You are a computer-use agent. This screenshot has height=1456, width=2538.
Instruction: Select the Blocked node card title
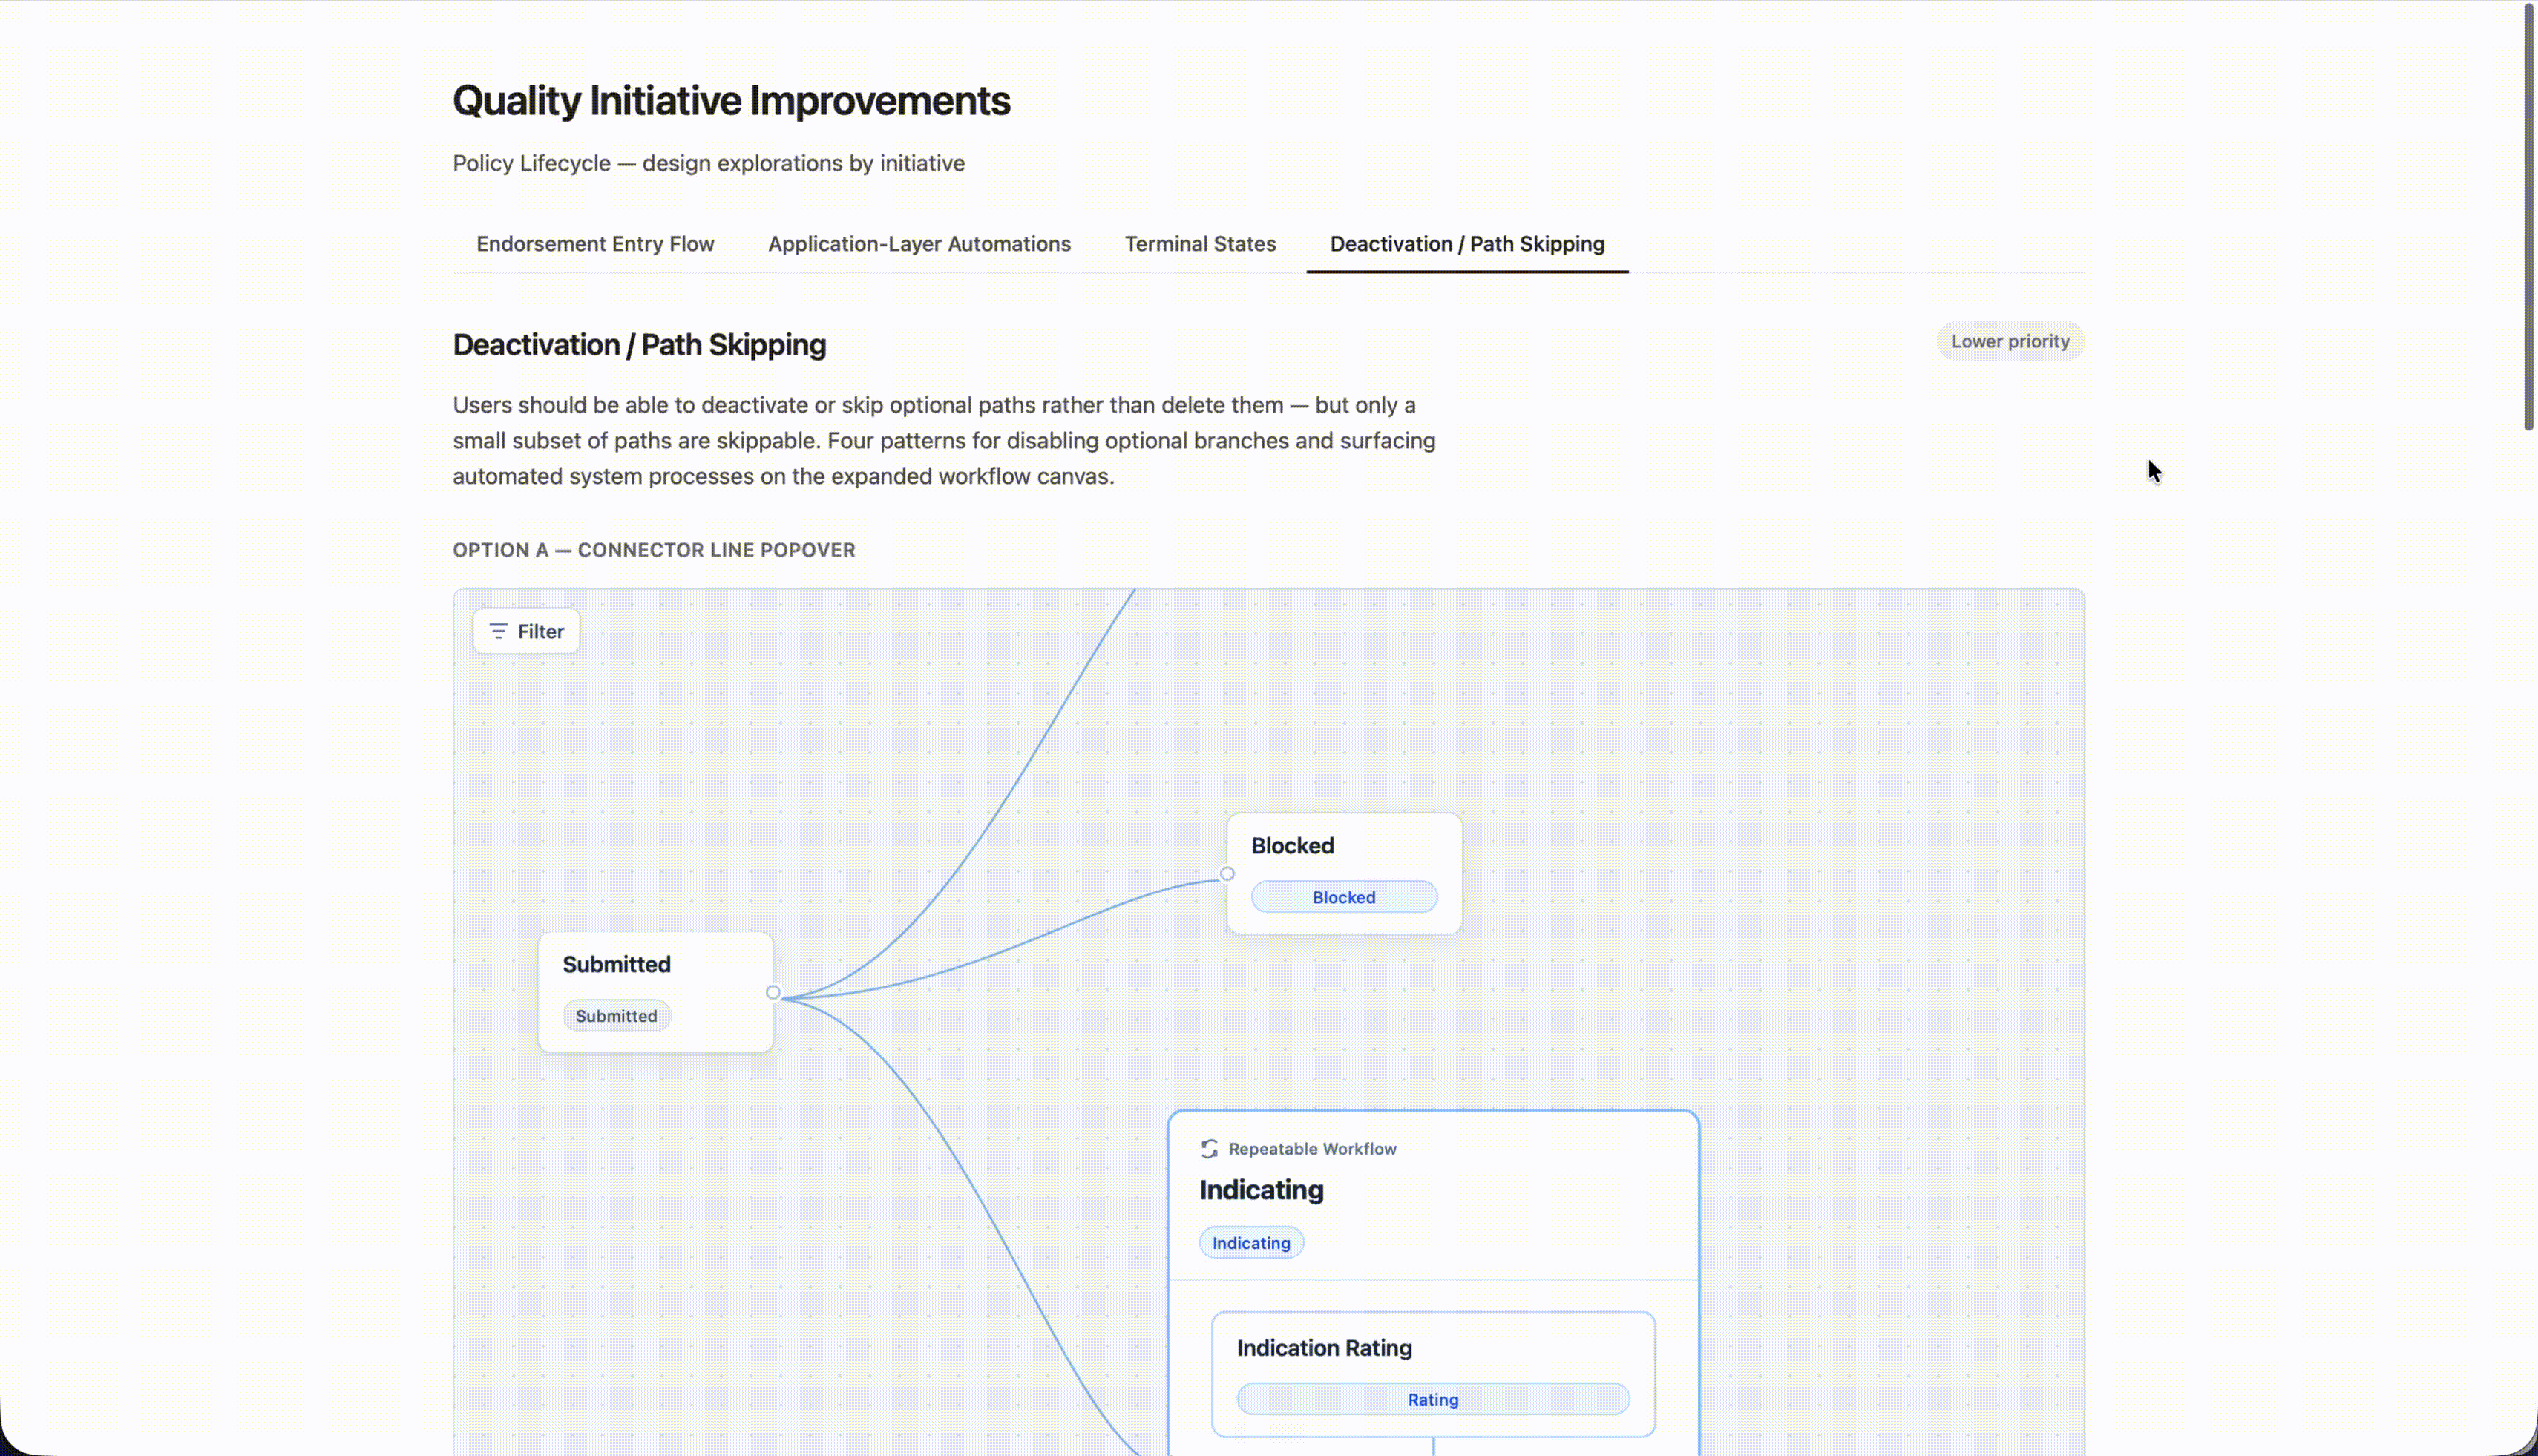1292,846
